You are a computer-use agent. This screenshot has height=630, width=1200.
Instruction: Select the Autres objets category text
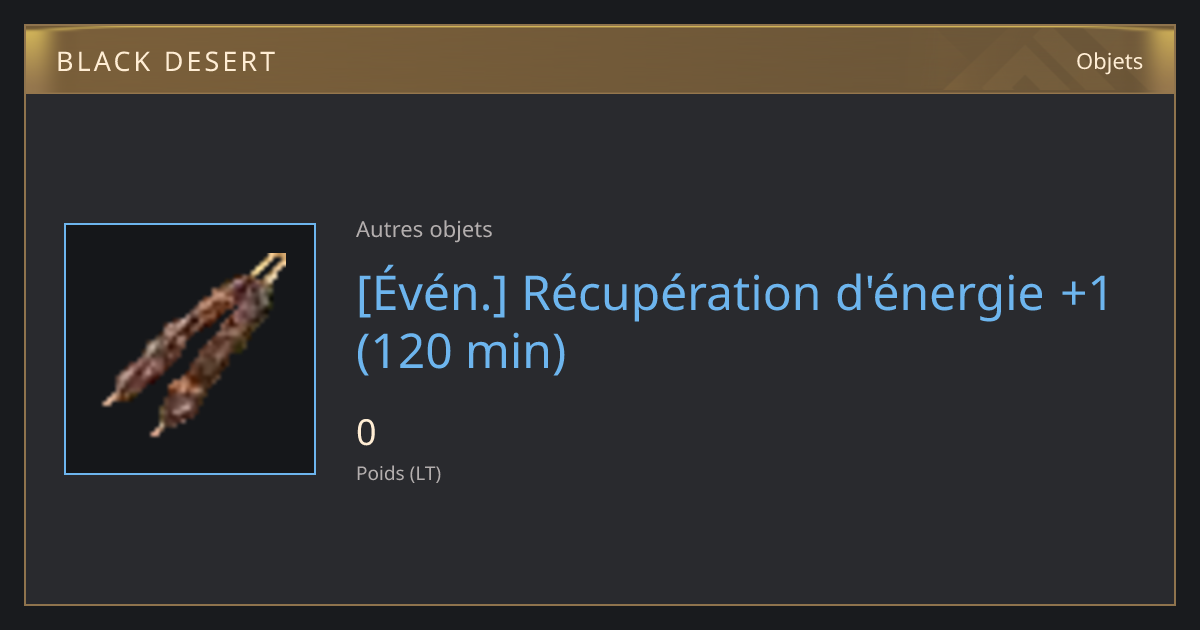424,230
